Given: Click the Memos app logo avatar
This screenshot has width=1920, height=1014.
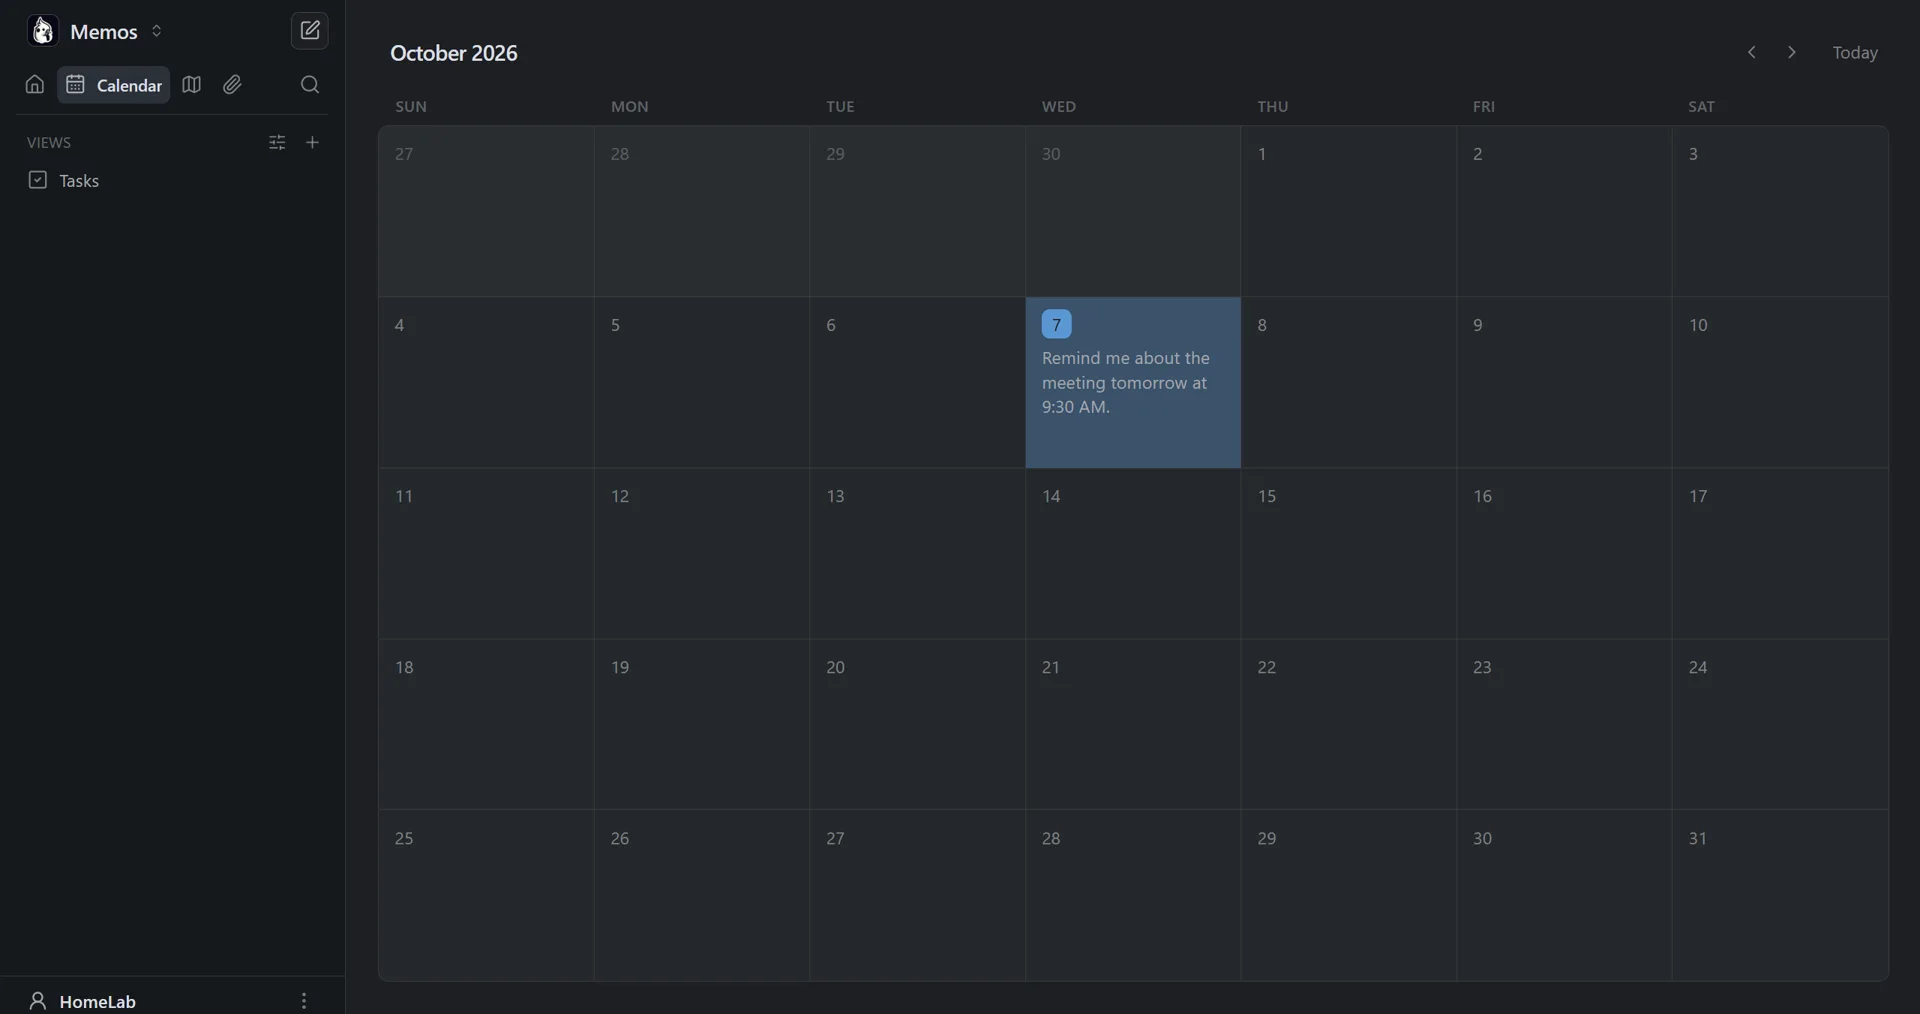Looking at the screenshot, I should tap(42, 31).
